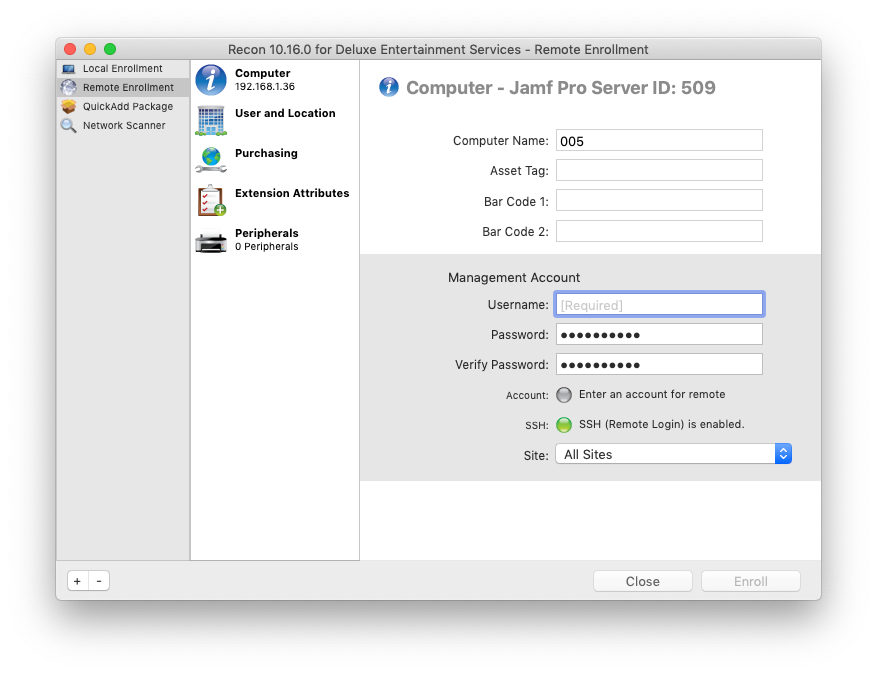This screenshot has height=674, width=877.
Task: Click the plus add button
Action: point(78,581)
